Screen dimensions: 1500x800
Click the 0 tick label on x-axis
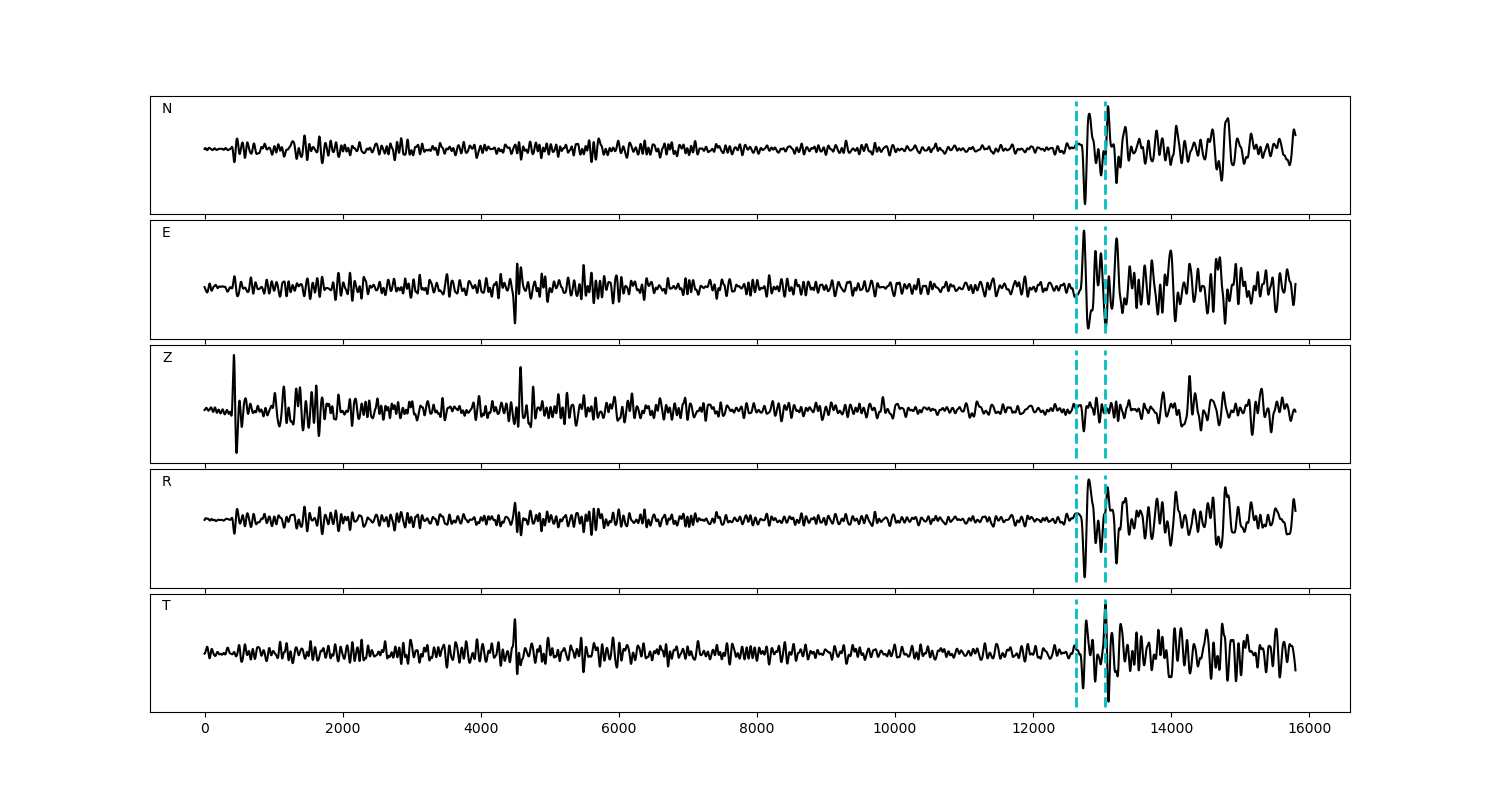pos(205,730)
